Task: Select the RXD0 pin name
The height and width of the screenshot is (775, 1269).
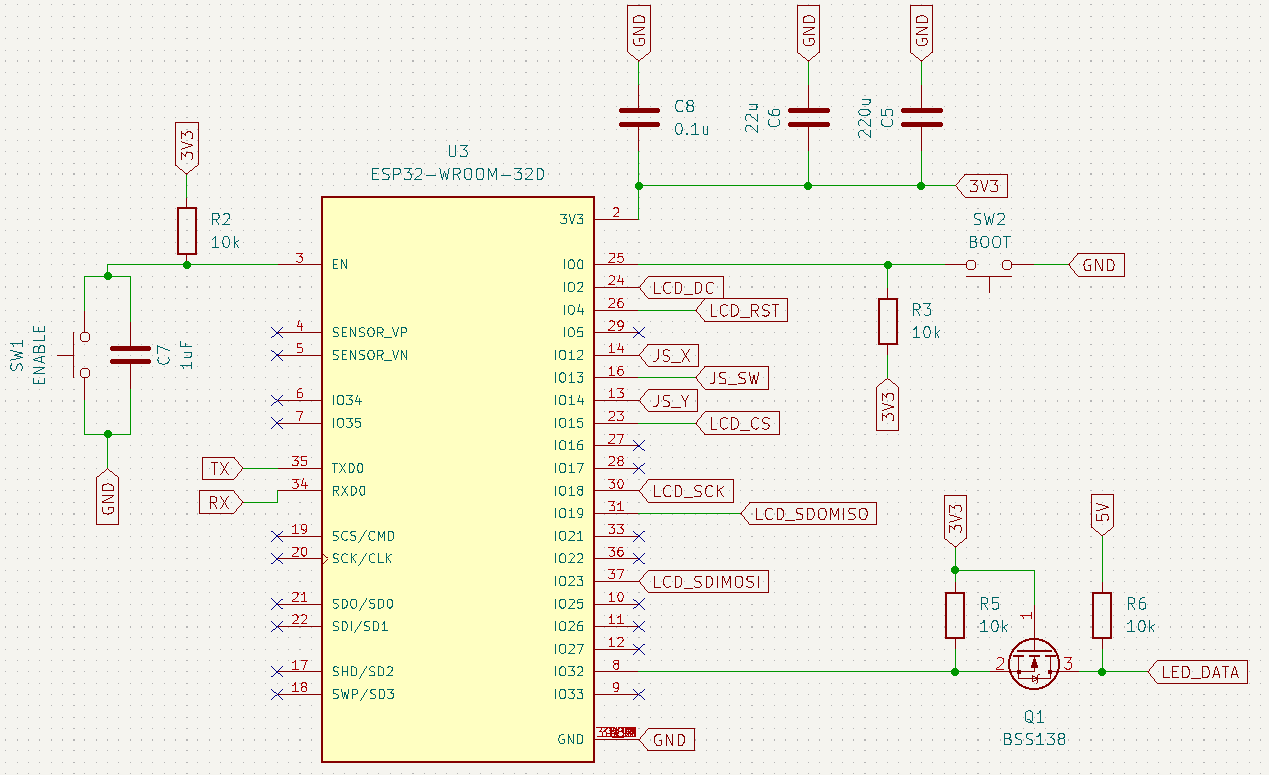Action: pos(348,491)
